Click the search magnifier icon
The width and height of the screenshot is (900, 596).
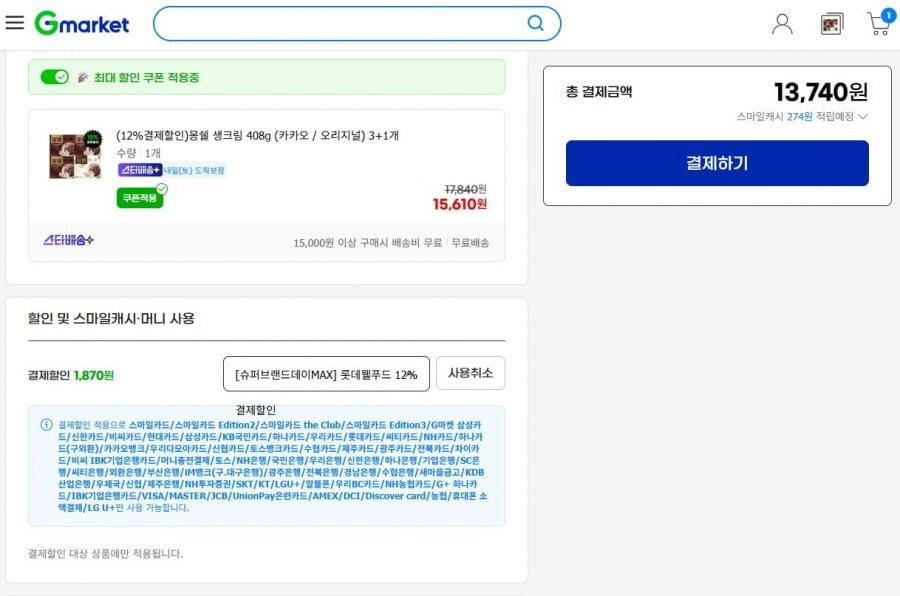pos(536,23)
